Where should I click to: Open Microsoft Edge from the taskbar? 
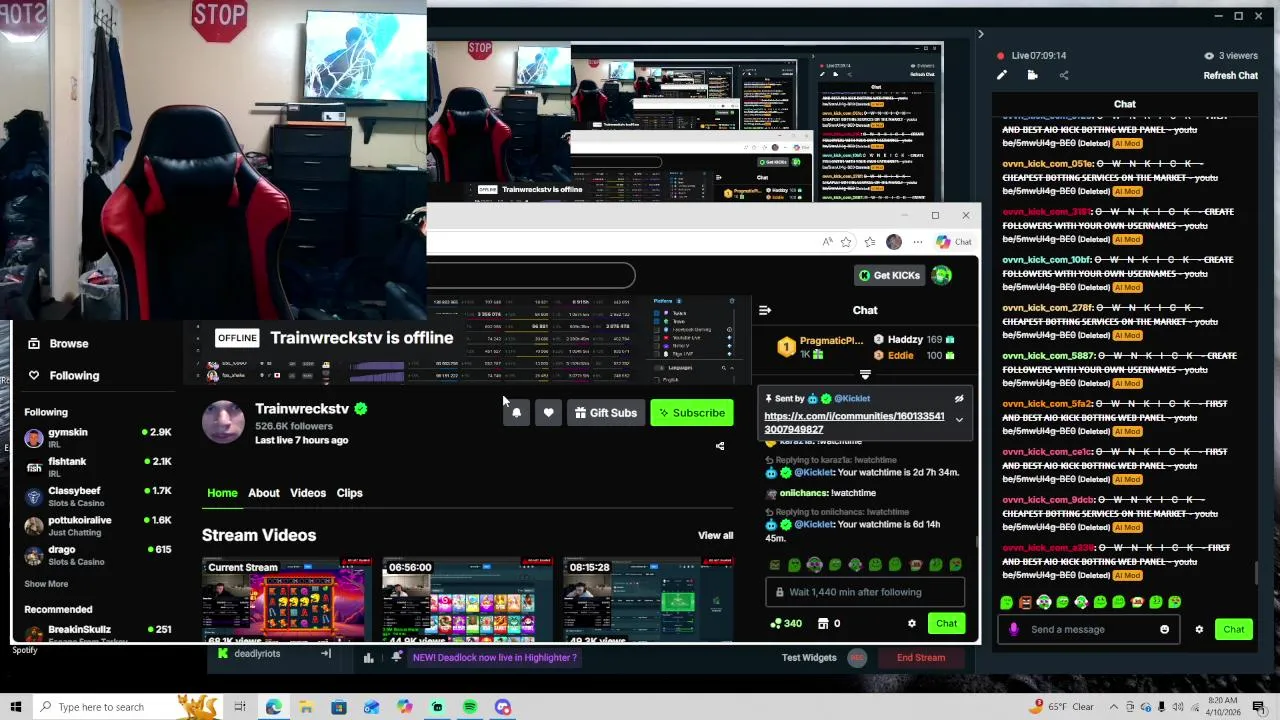tap(273, 707)
